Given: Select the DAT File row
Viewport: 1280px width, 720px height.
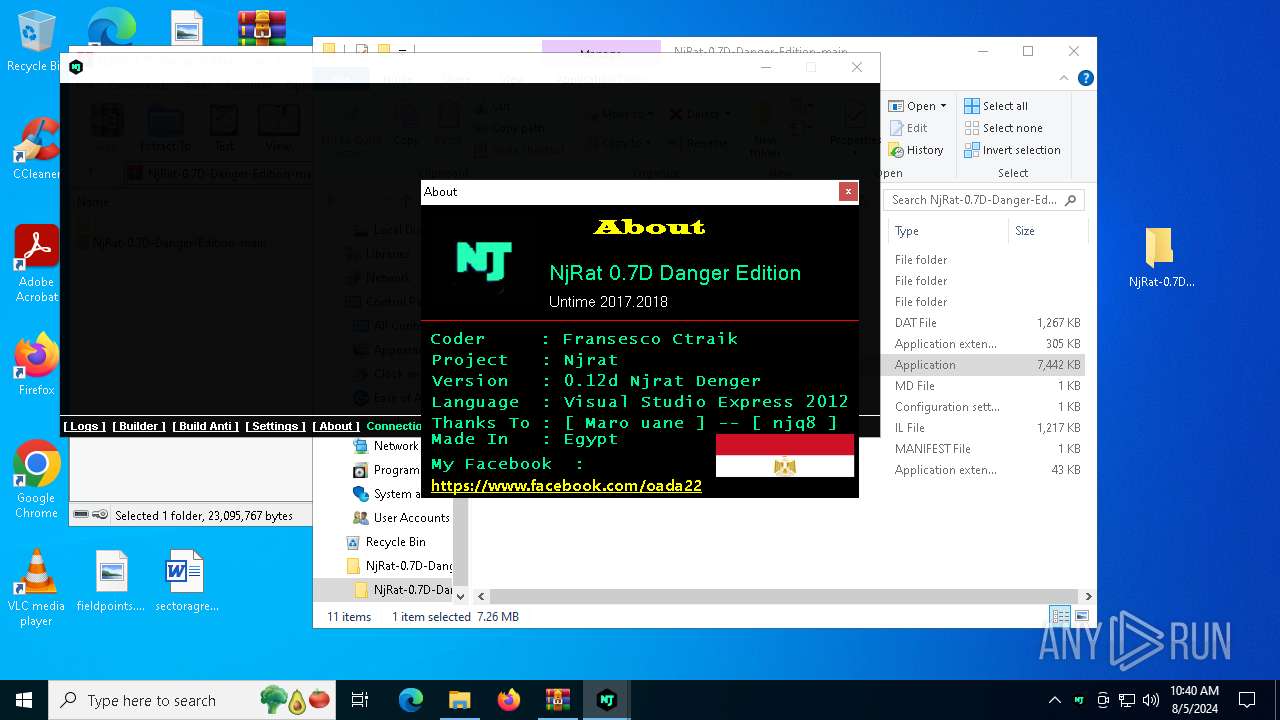Looking at the screenshot, I should (985, 323).
